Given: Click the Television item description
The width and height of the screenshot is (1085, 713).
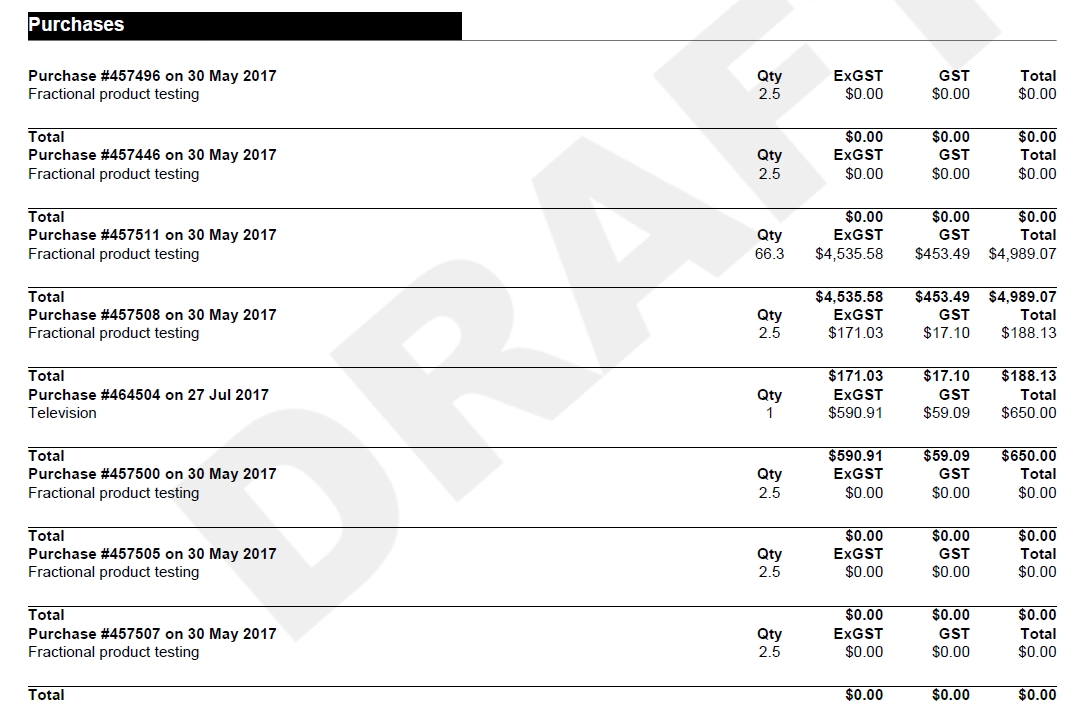Looking at the screenshot, I should click(62, 413).
